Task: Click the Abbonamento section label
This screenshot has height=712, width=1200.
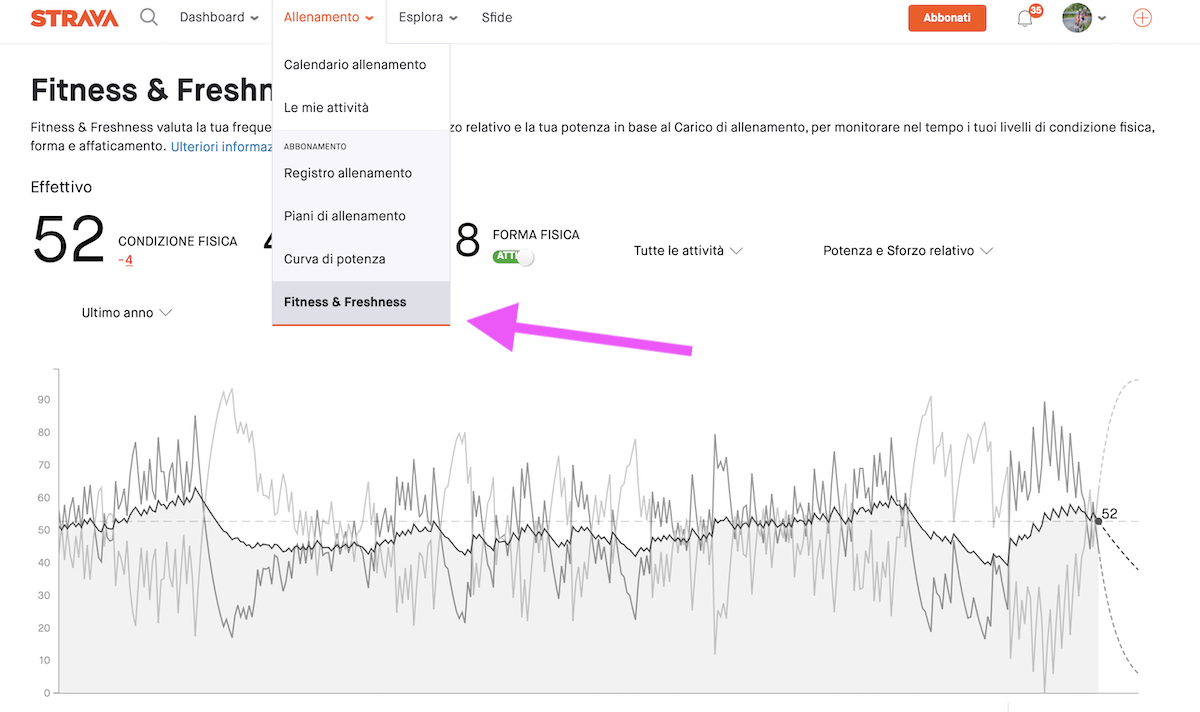Action: (x=315, y=146)
